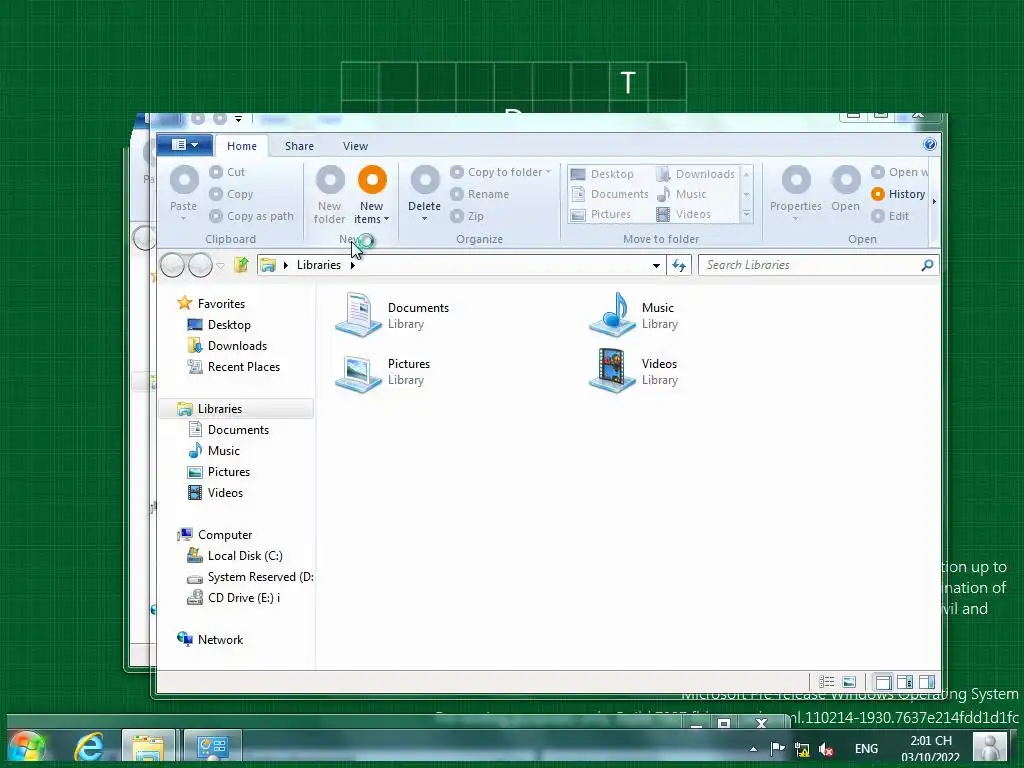The image size is (1024, 768).
Task: Open the Copy to folder dropdown
Action: pos(501,172)
